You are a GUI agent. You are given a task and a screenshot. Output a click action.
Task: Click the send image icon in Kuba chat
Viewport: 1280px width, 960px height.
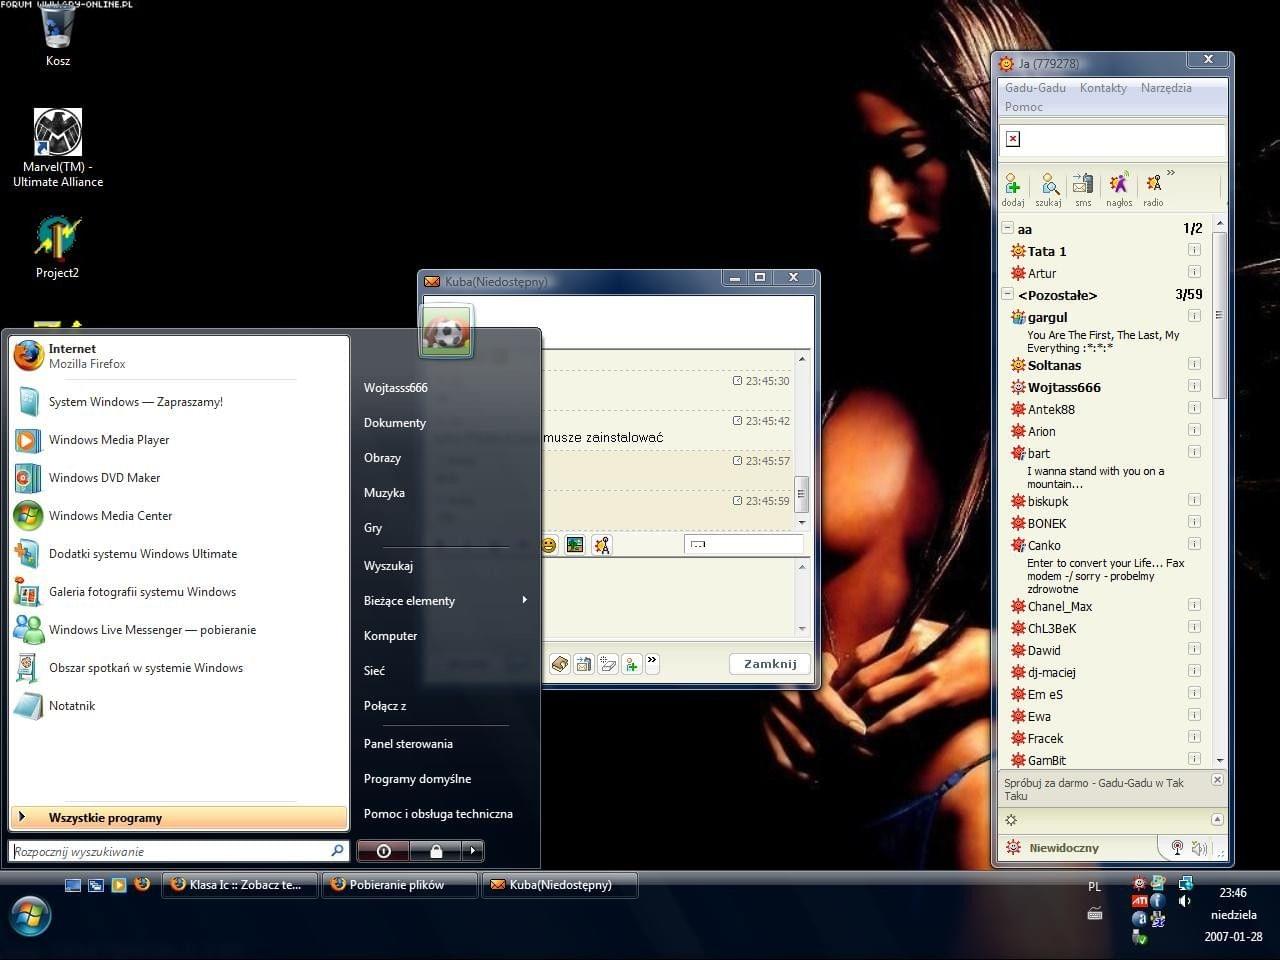click(x=574, y=545)
